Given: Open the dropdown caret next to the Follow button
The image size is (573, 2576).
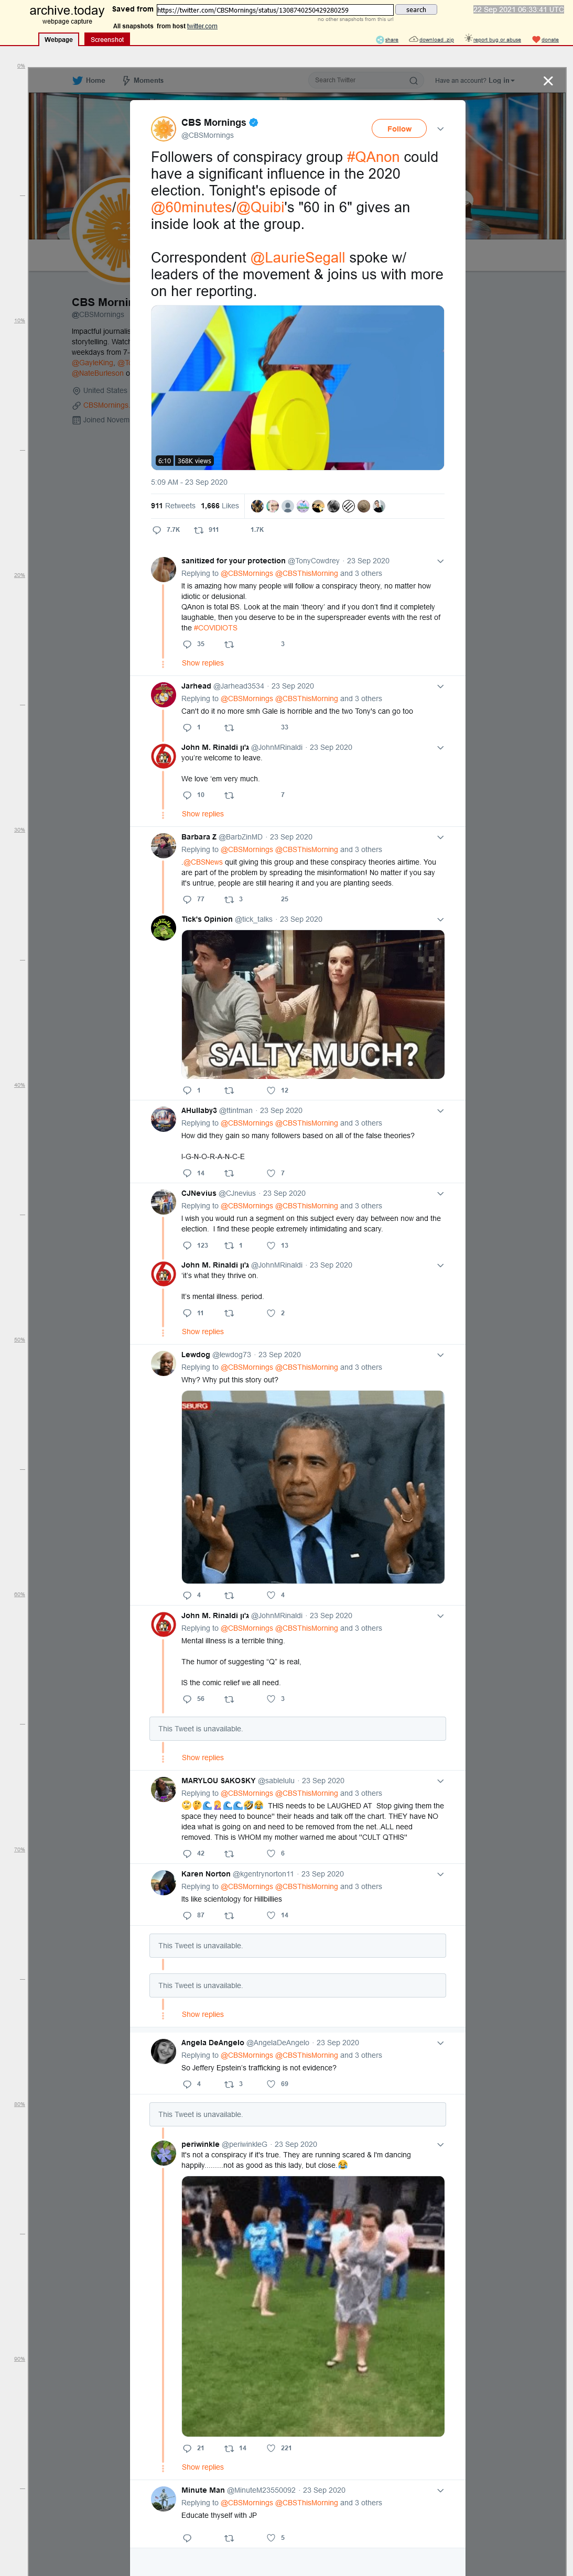Looking at the screenshot, I should point(440,129).
